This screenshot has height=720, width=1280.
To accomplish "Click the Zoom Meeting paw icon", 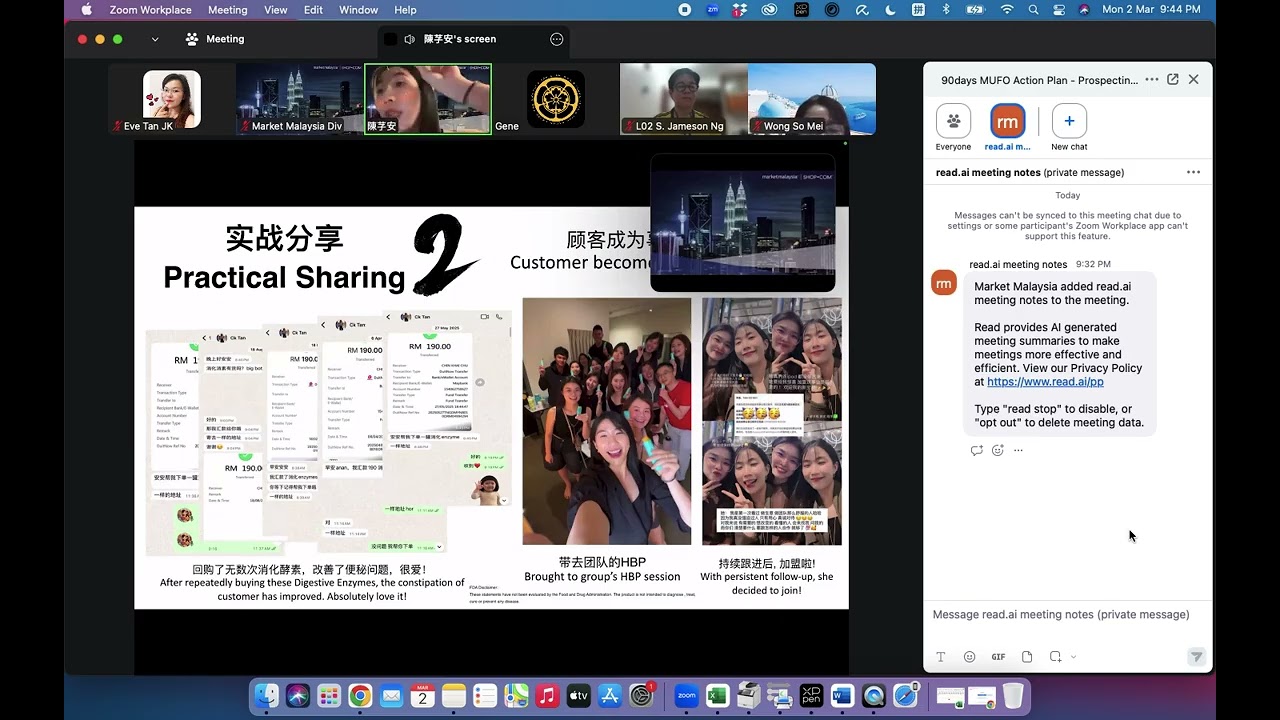I will pos(191,39).
